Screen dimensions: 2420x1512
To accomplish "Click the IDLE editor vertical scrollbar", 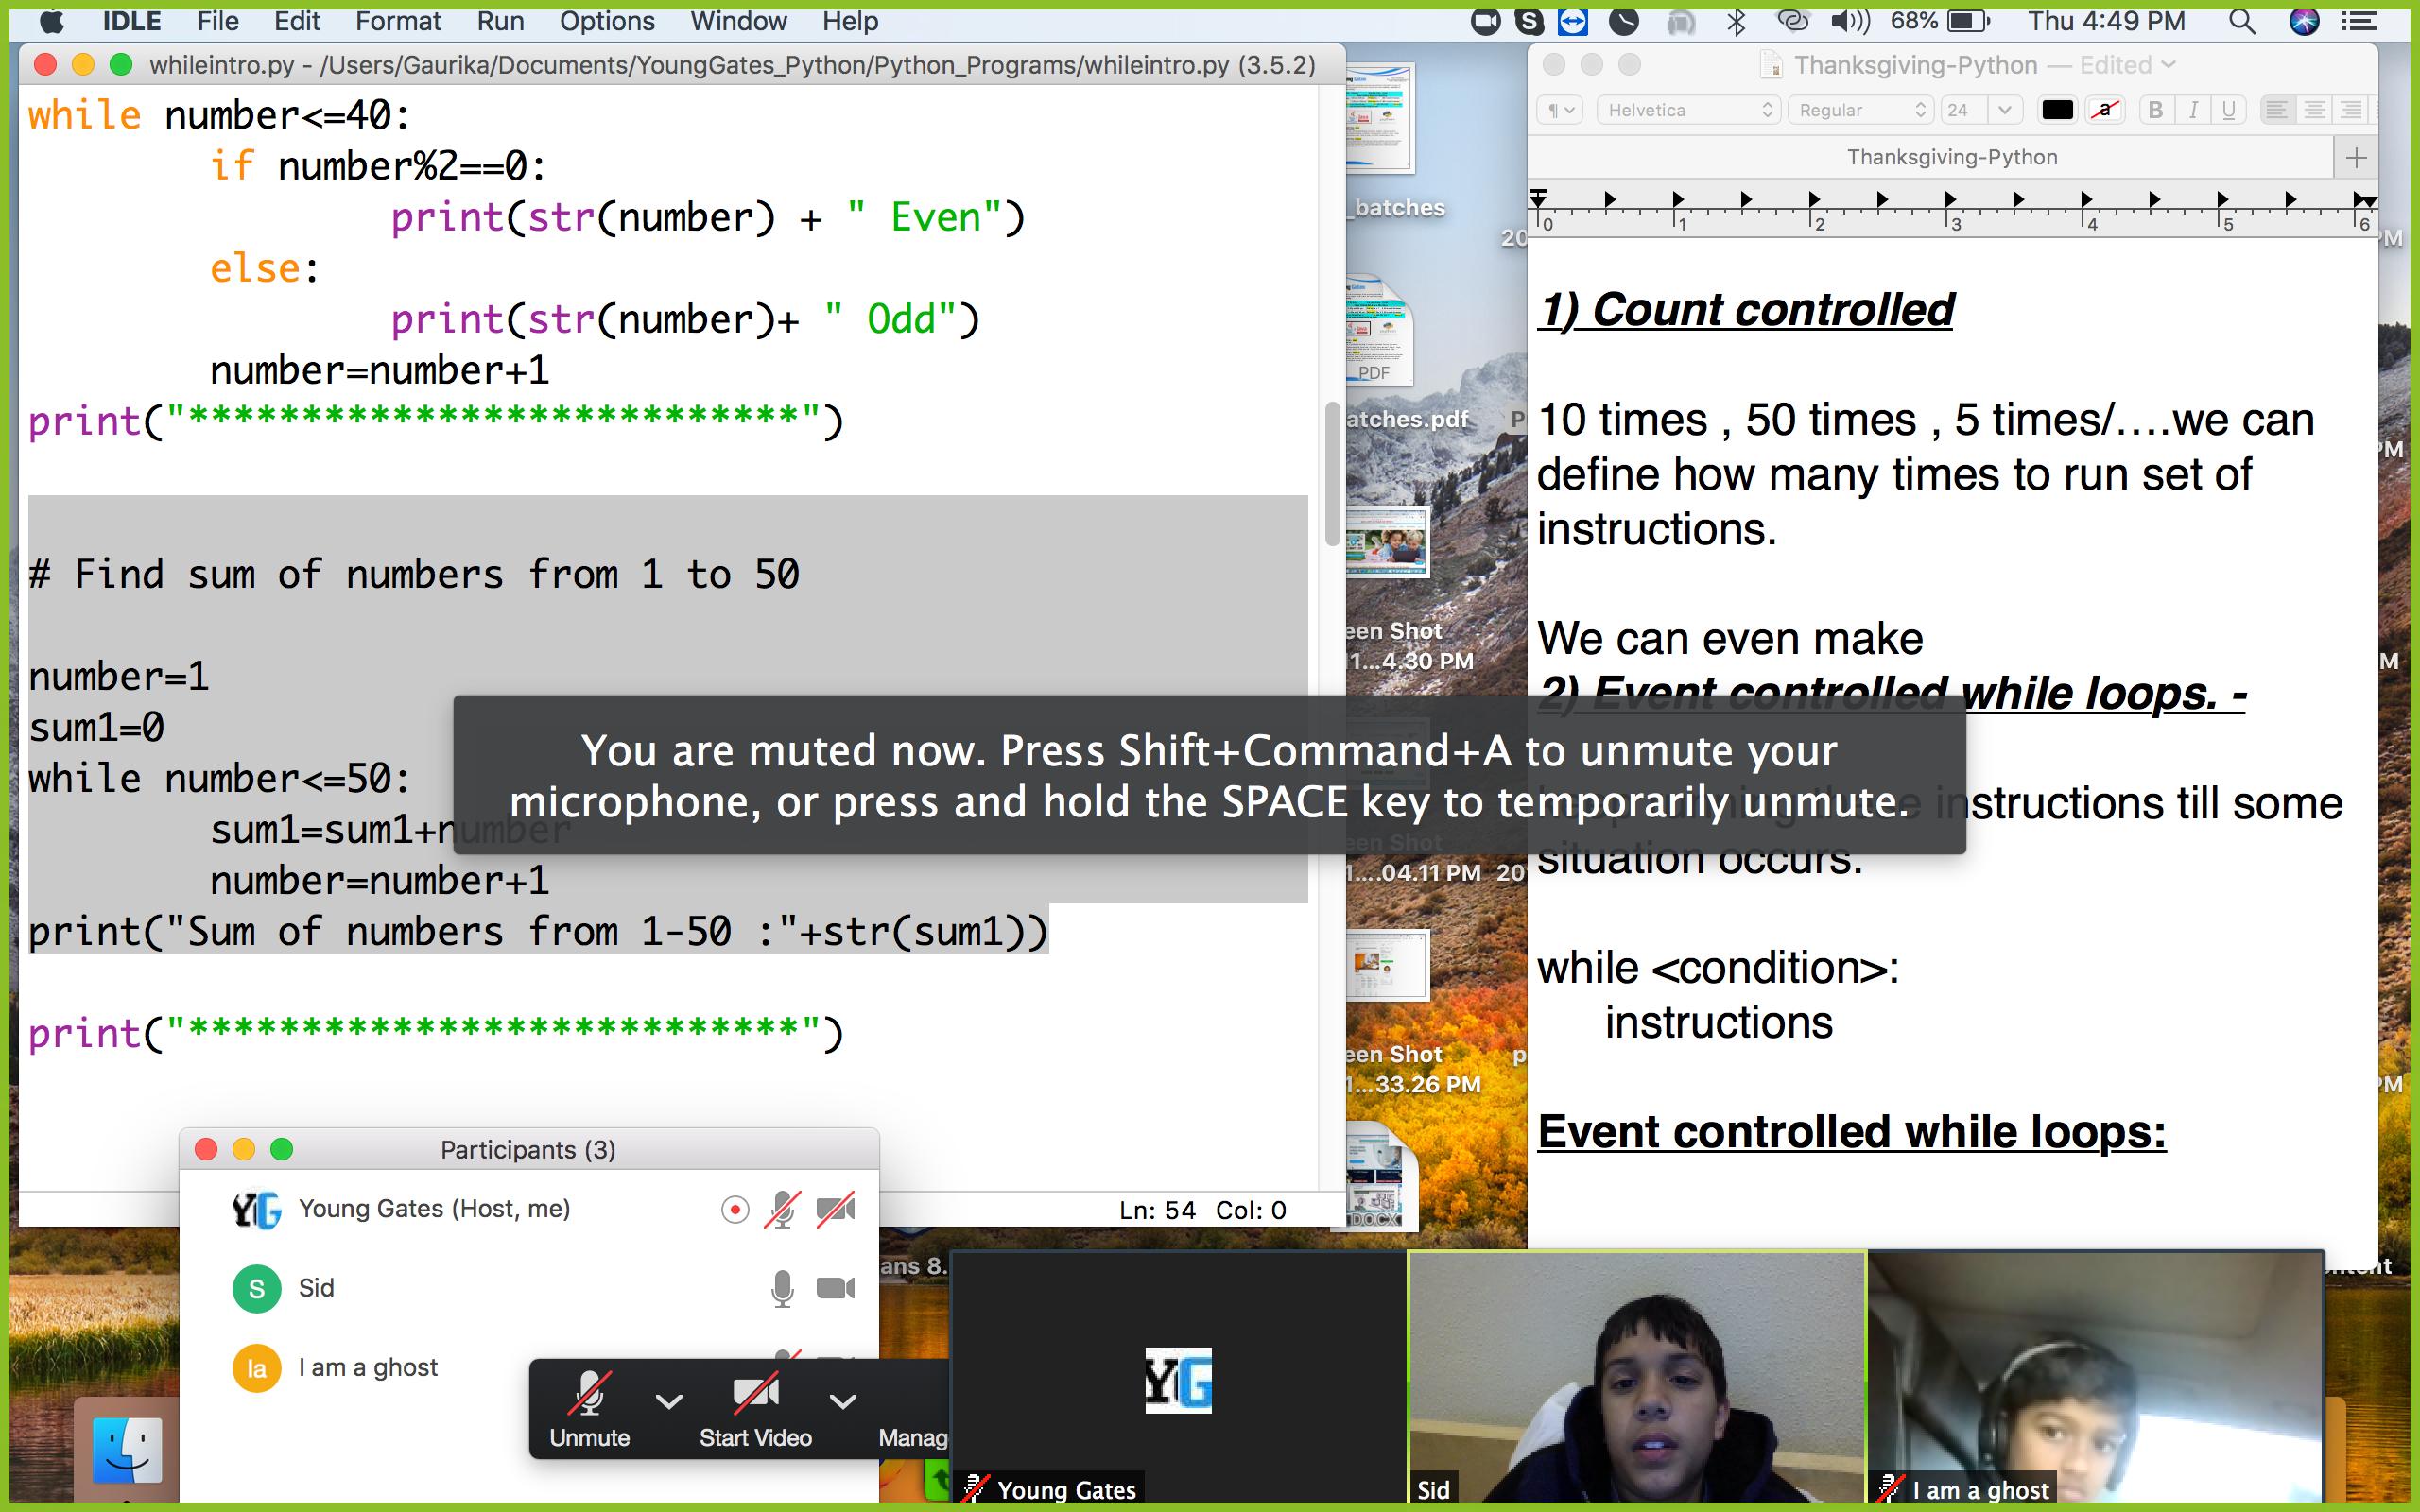I will click(x=1331, y=473).
